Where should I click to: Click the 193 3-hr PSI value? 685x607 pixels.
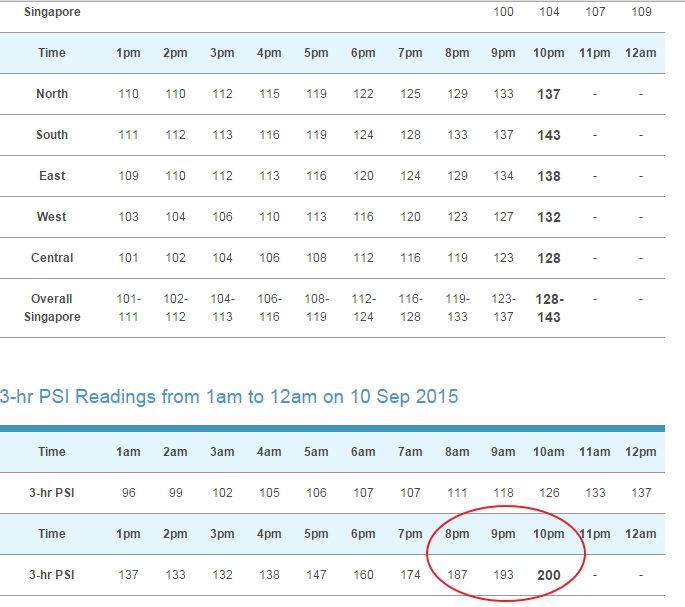click(503, 576)
